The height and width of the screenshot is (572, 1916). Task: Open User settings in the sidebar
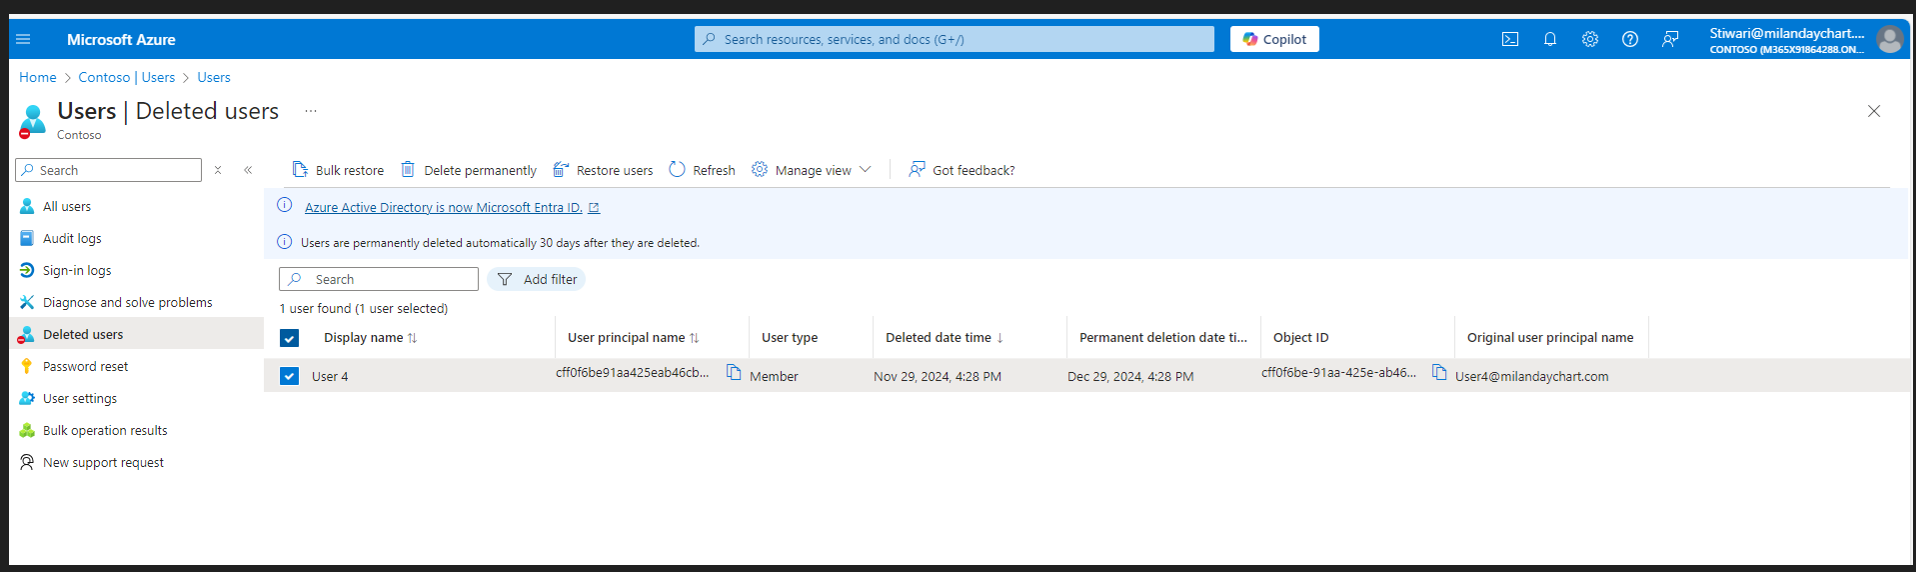[80, 398]
